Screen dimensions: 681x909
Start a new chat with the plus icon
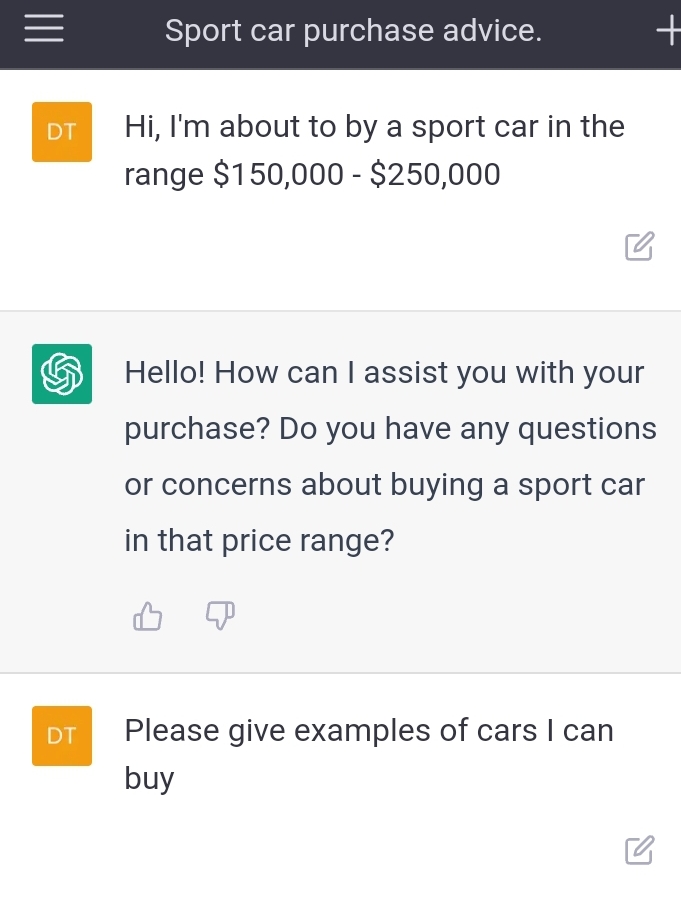coord(667,32)
